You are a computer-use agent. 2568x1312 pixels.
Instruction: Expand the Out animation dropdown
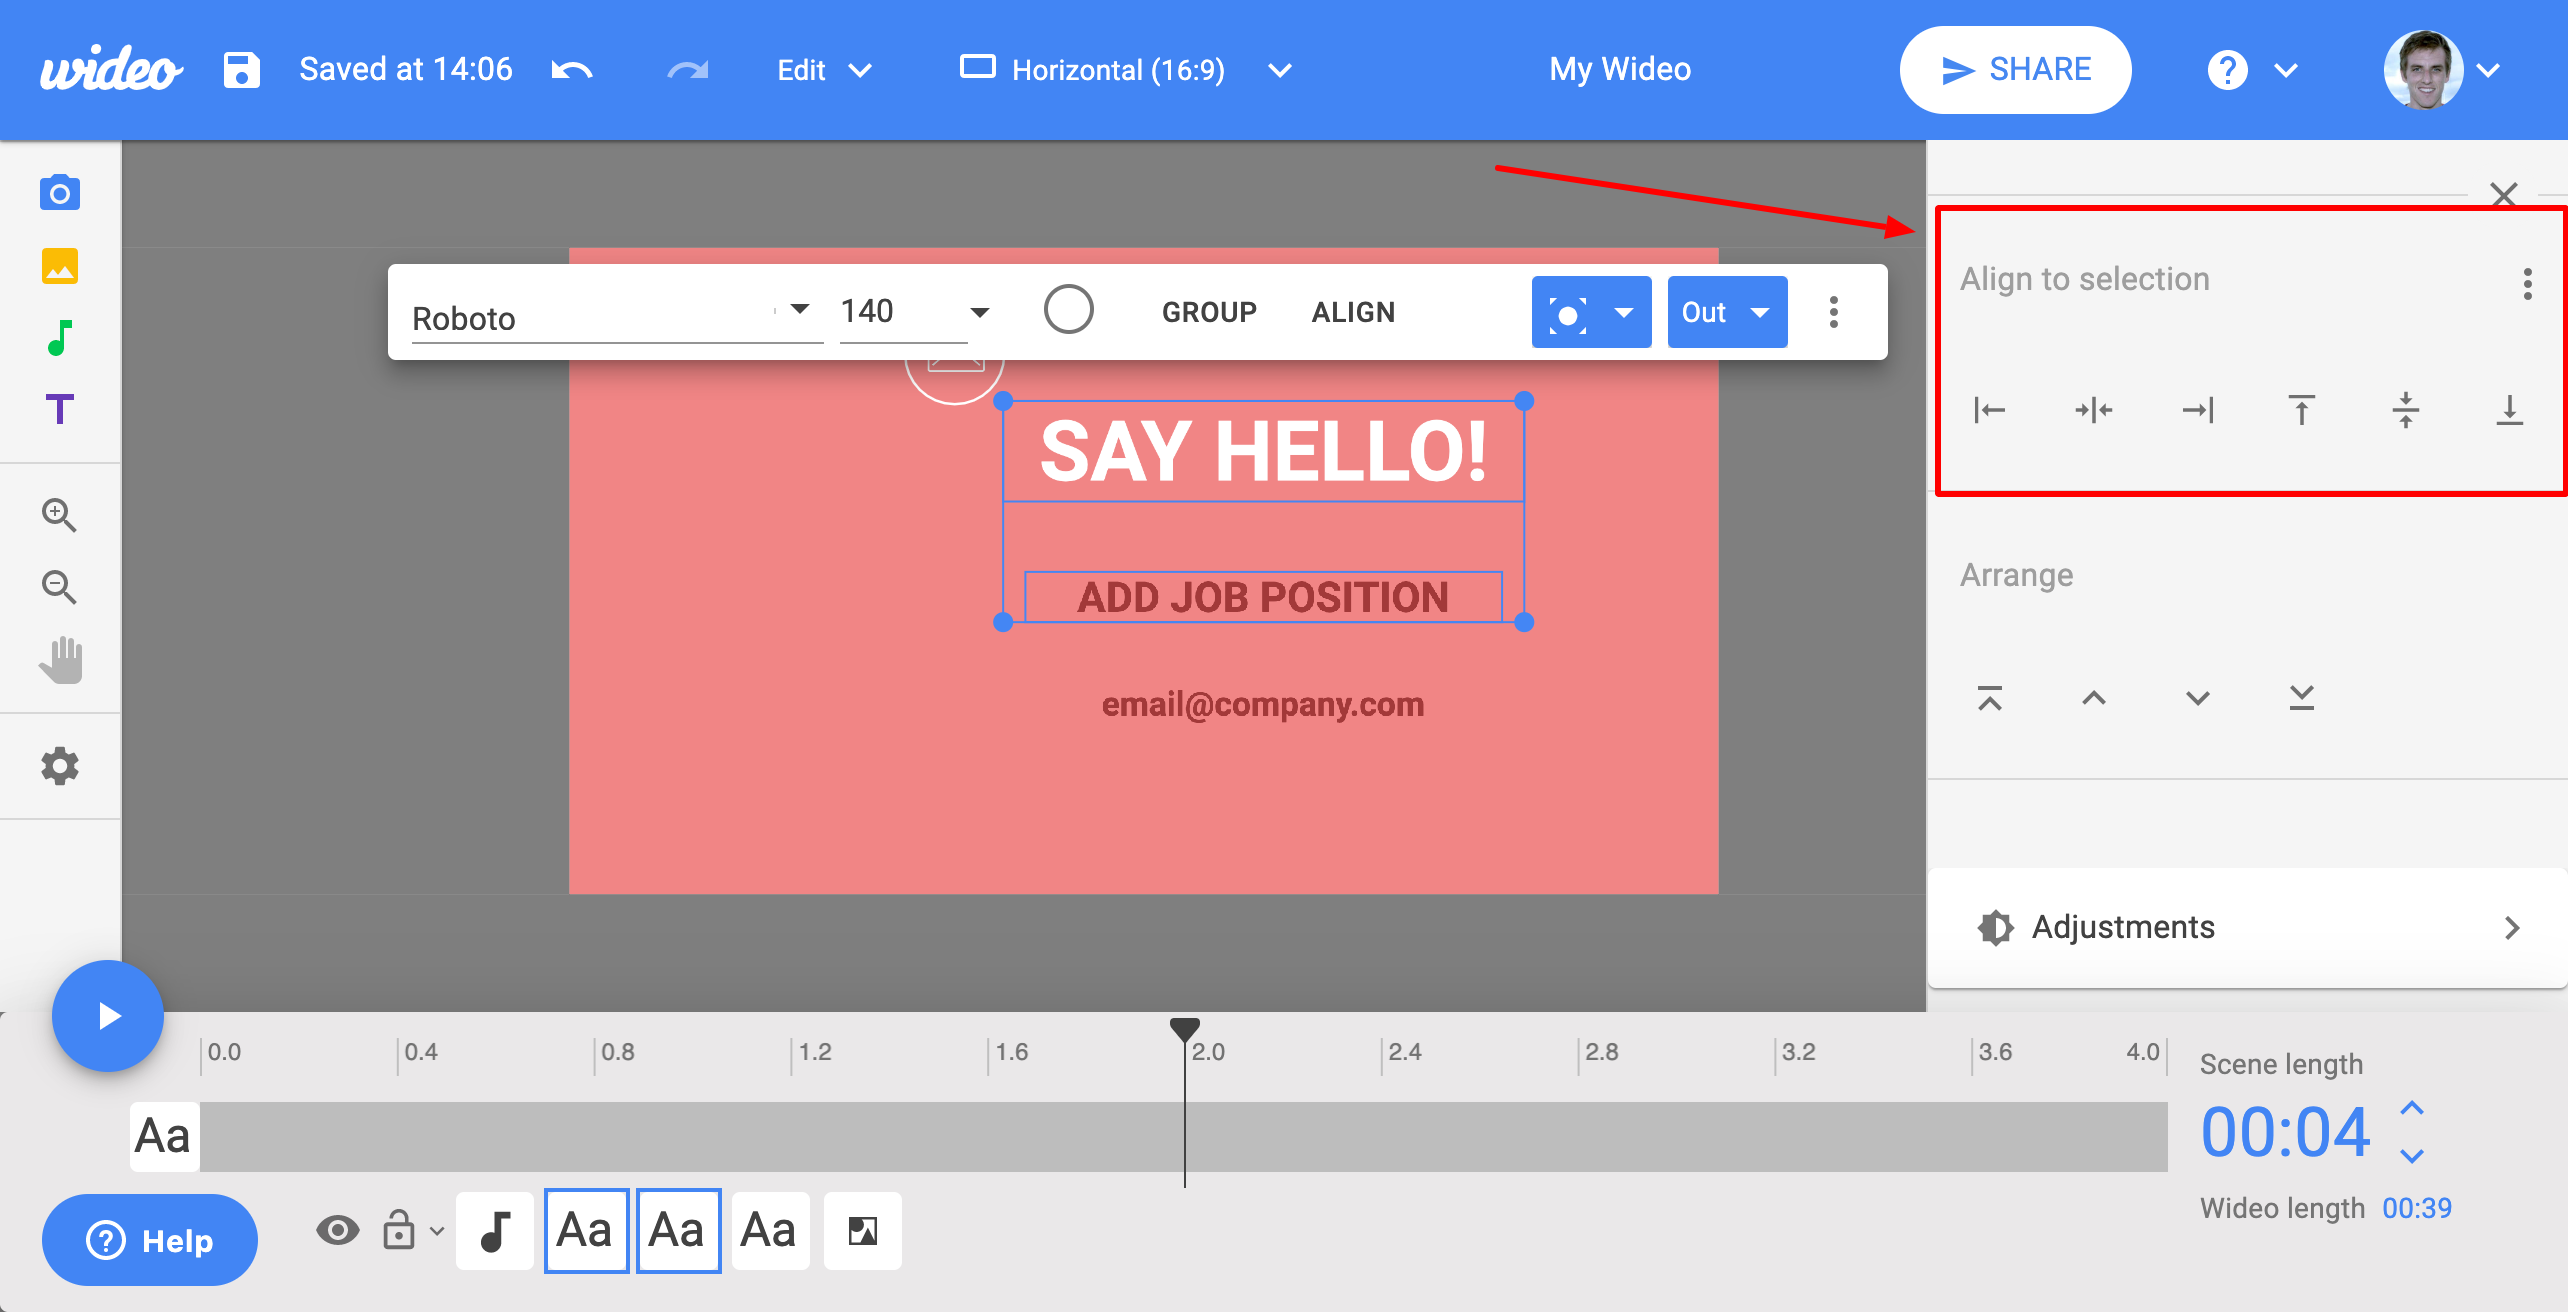[x=1760, y=313]
